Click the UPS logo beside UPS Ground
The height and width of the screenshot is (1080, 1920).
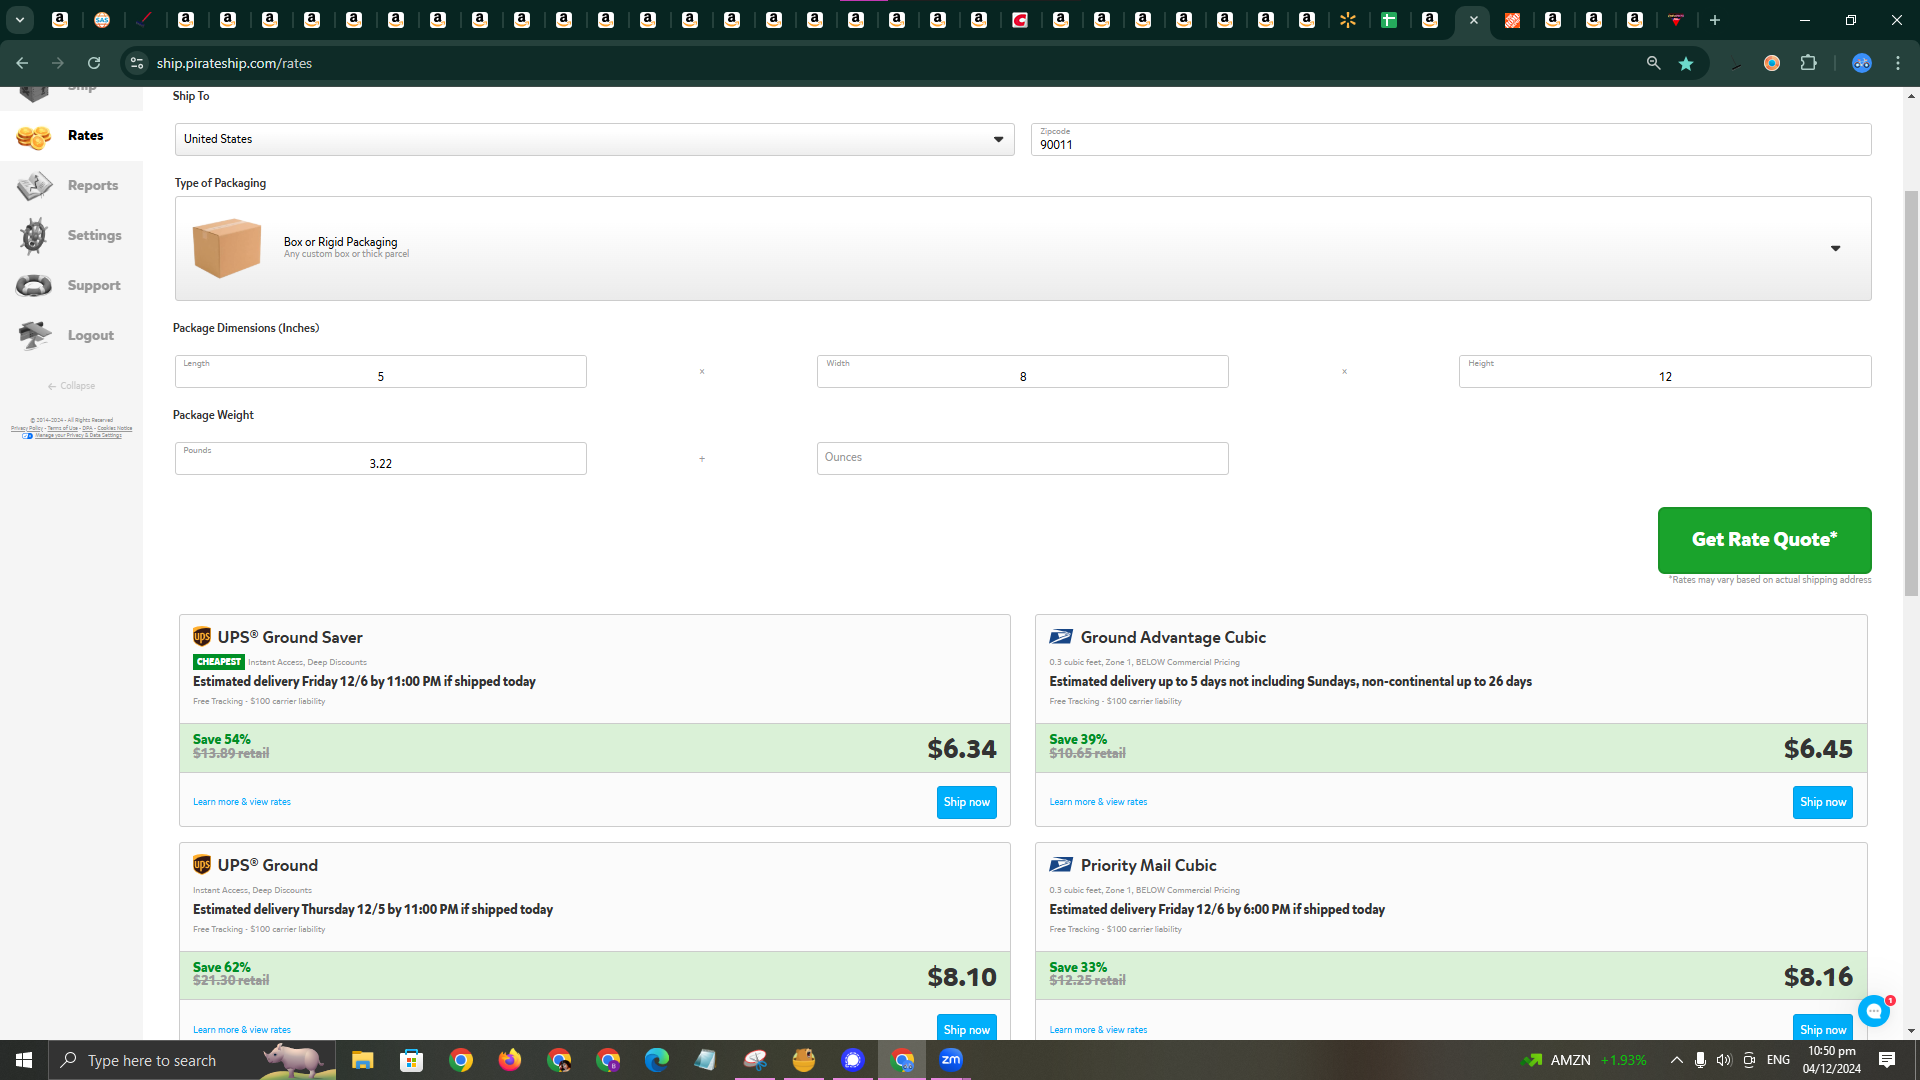pyautogui.click(x=202, y=865)
